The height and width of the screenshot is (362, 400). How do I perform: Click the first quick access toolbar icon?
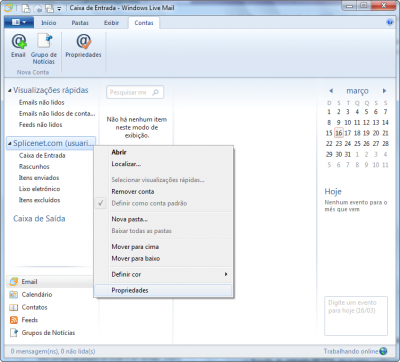[27, 8]
